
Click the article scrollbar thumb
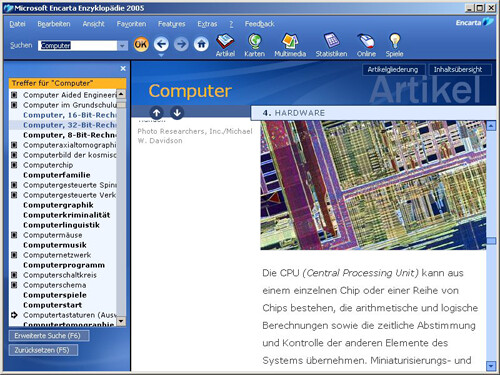point(491,241)
